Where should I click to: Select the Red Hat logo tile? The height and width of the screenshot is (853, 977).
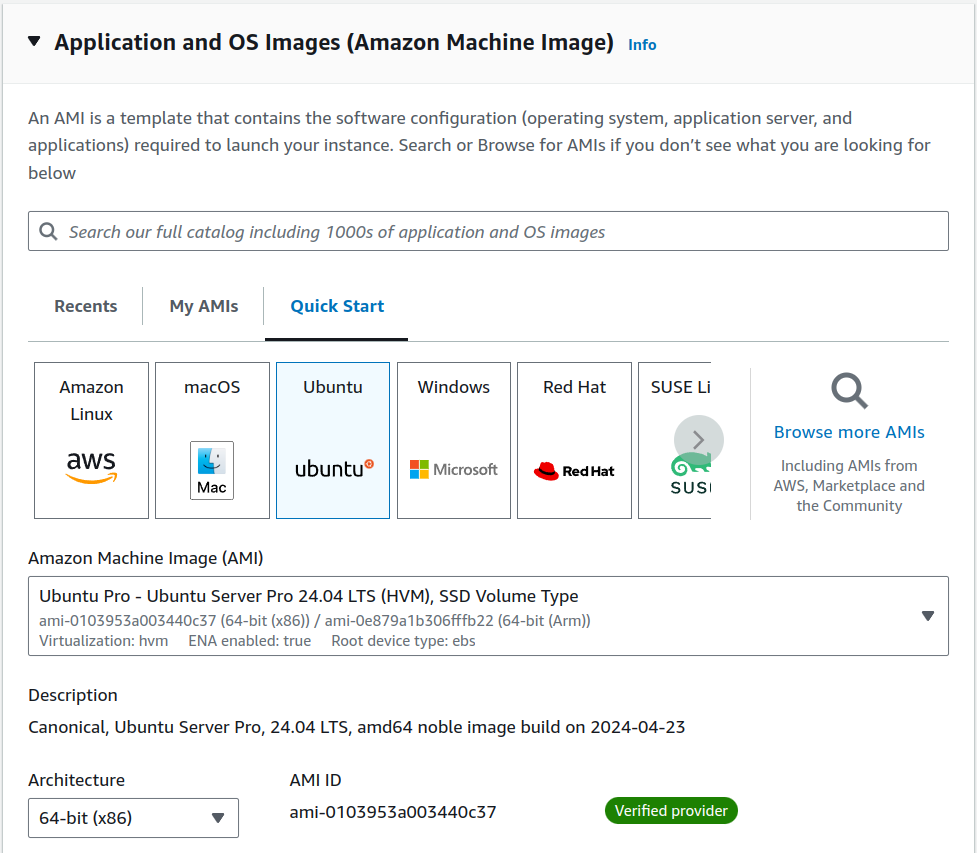[x=574, y=441]
